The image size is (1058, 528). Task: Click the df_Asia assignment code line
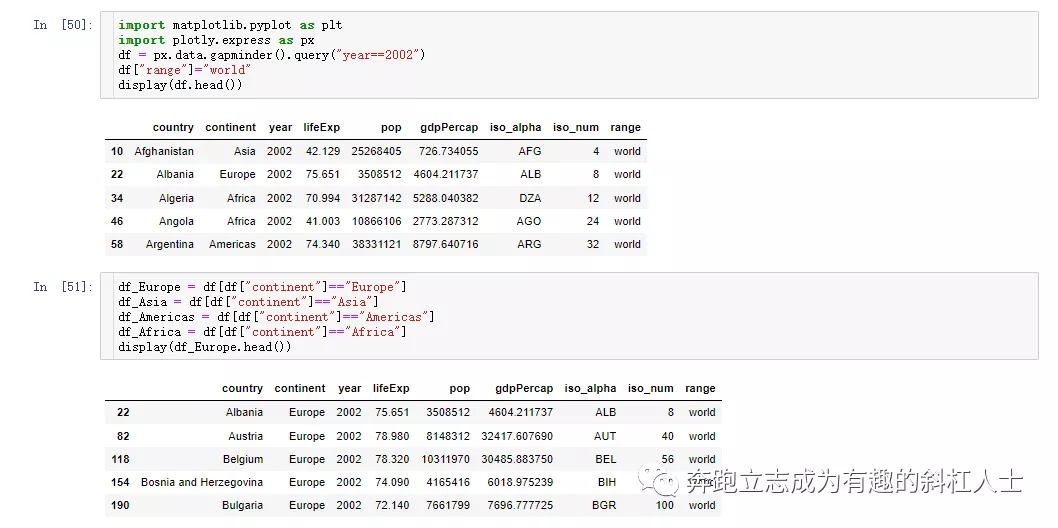coord(248,301)
